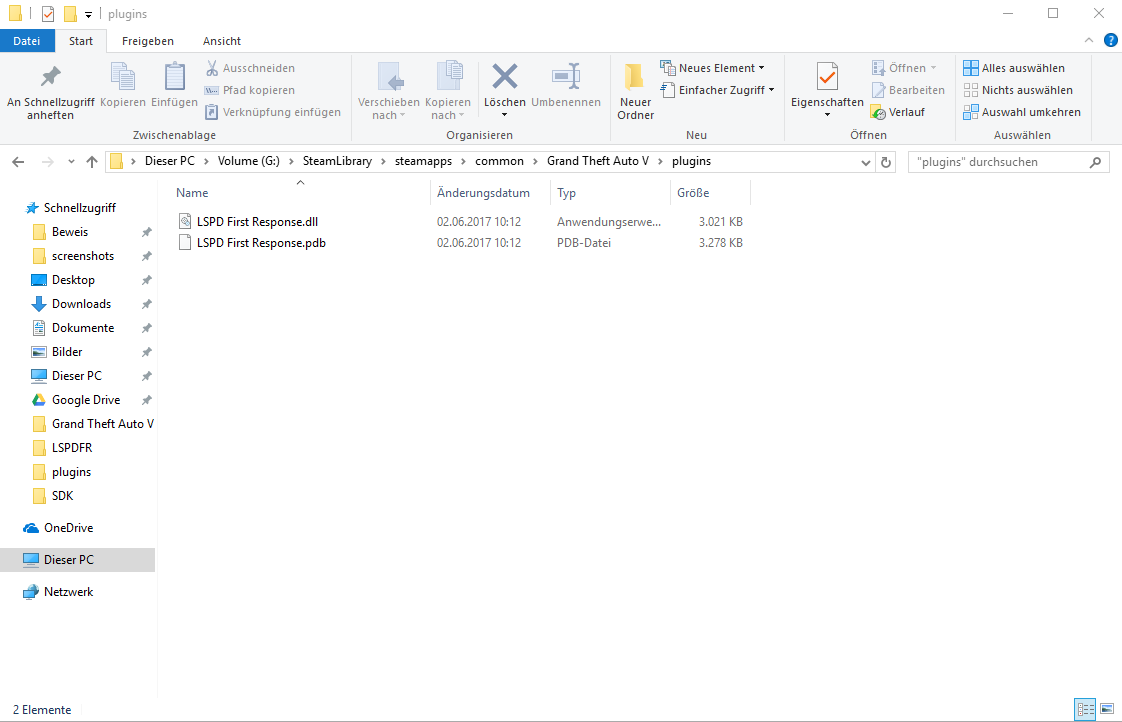Pin folder to Schnellzugriff (An Schnellzugriff anheften)
1122x722 pixels.
[x=50, y=92]
